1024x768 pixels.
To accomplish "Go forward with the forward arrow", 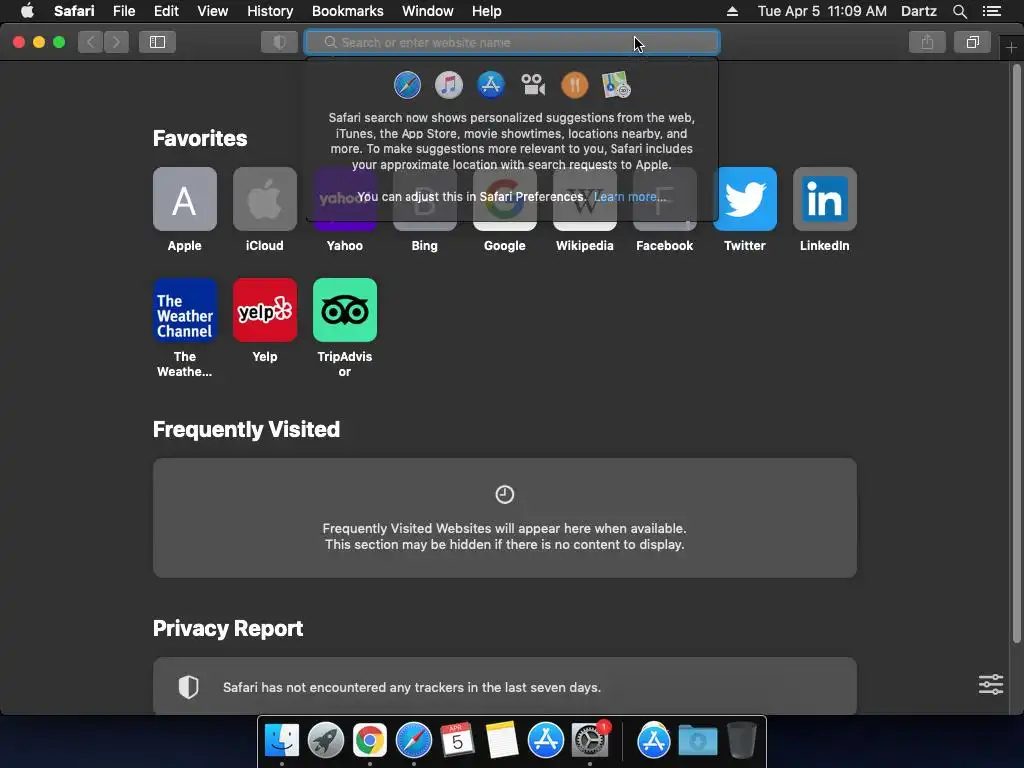I will point(116,42).
